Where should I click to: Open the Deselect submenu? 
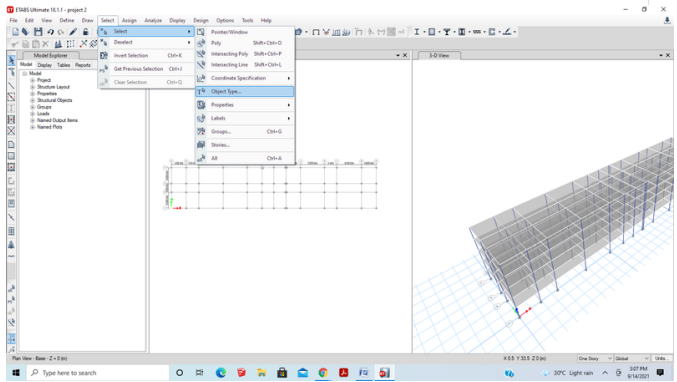click(x=146, y=42)
